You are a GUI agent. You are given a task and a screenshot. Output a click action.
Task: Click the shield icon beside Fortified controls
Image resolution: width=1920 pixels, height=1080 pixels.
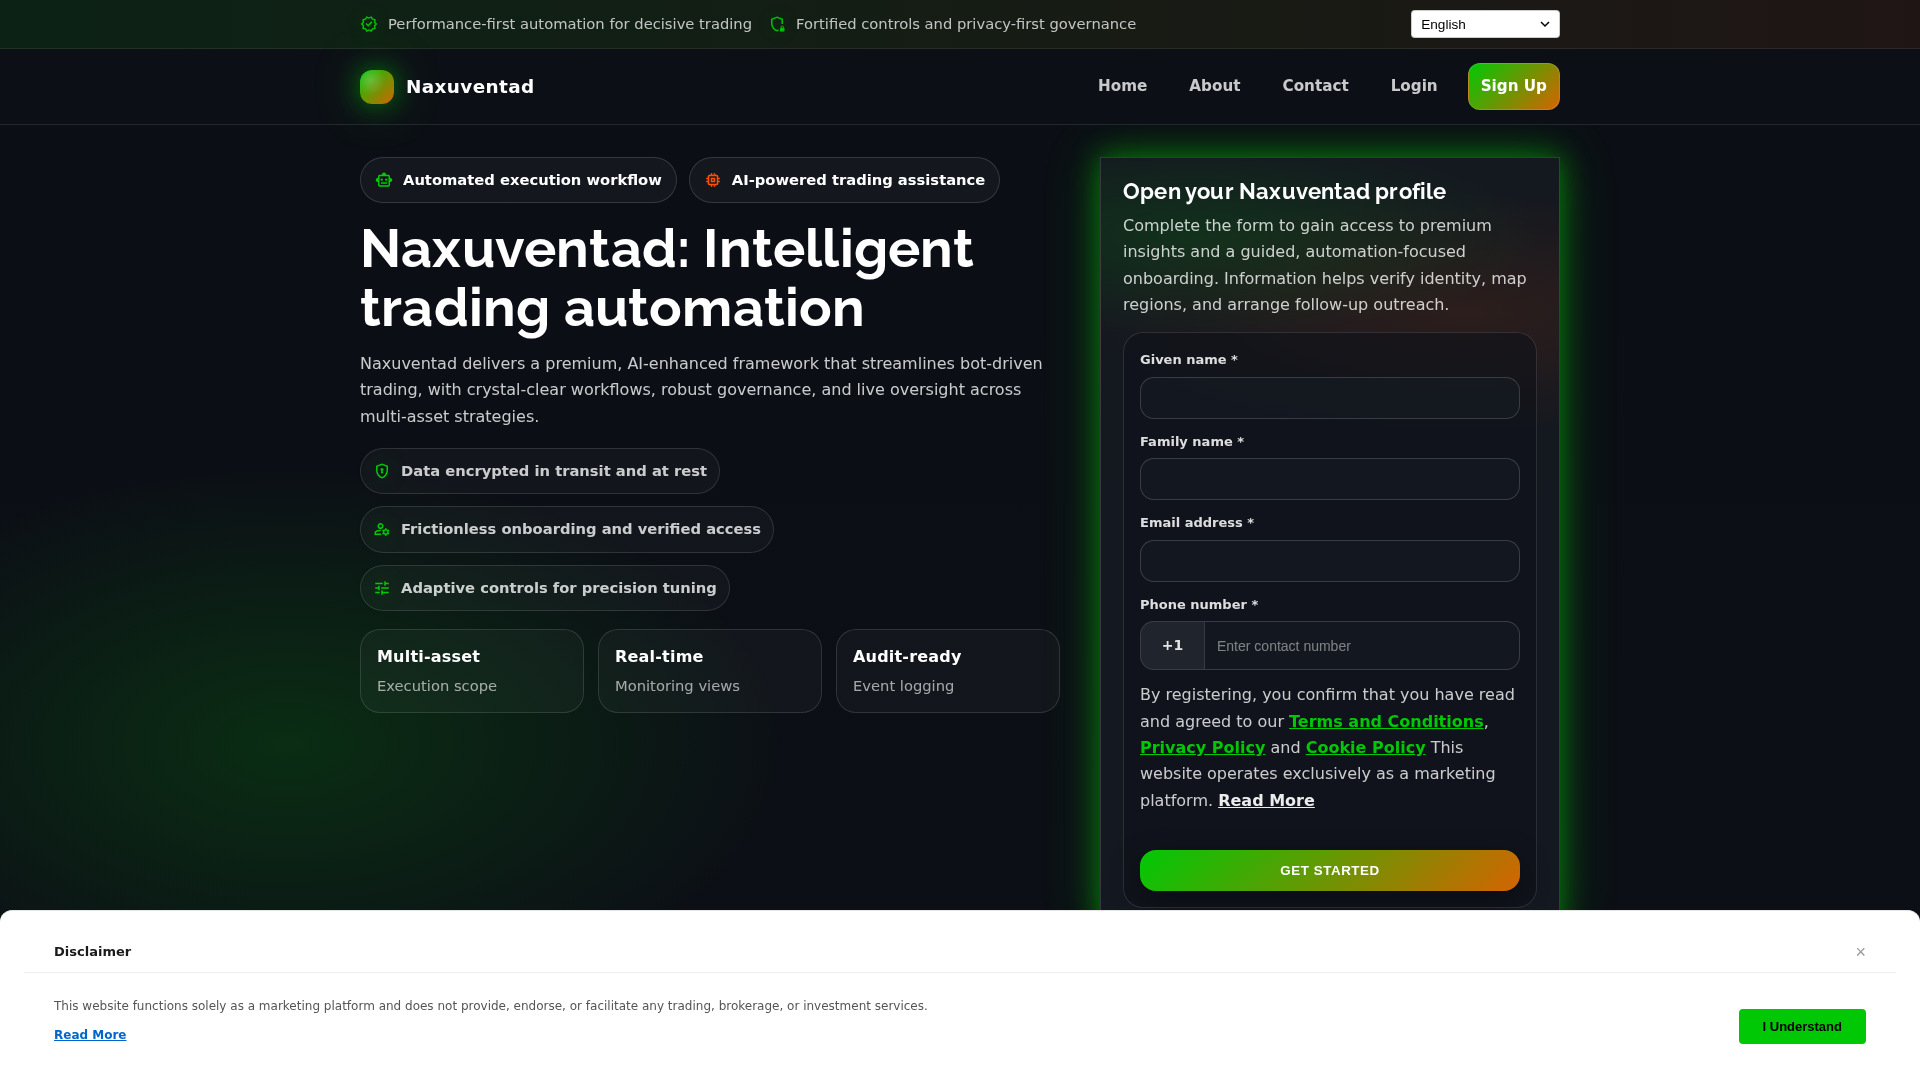[777, 24]
